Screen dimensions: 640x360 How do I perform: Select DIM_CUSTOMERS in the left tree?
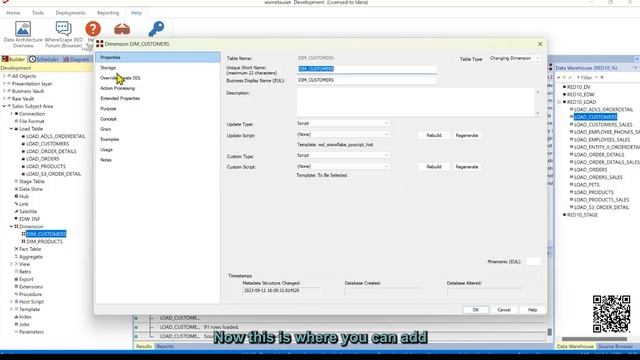[46, 234]
